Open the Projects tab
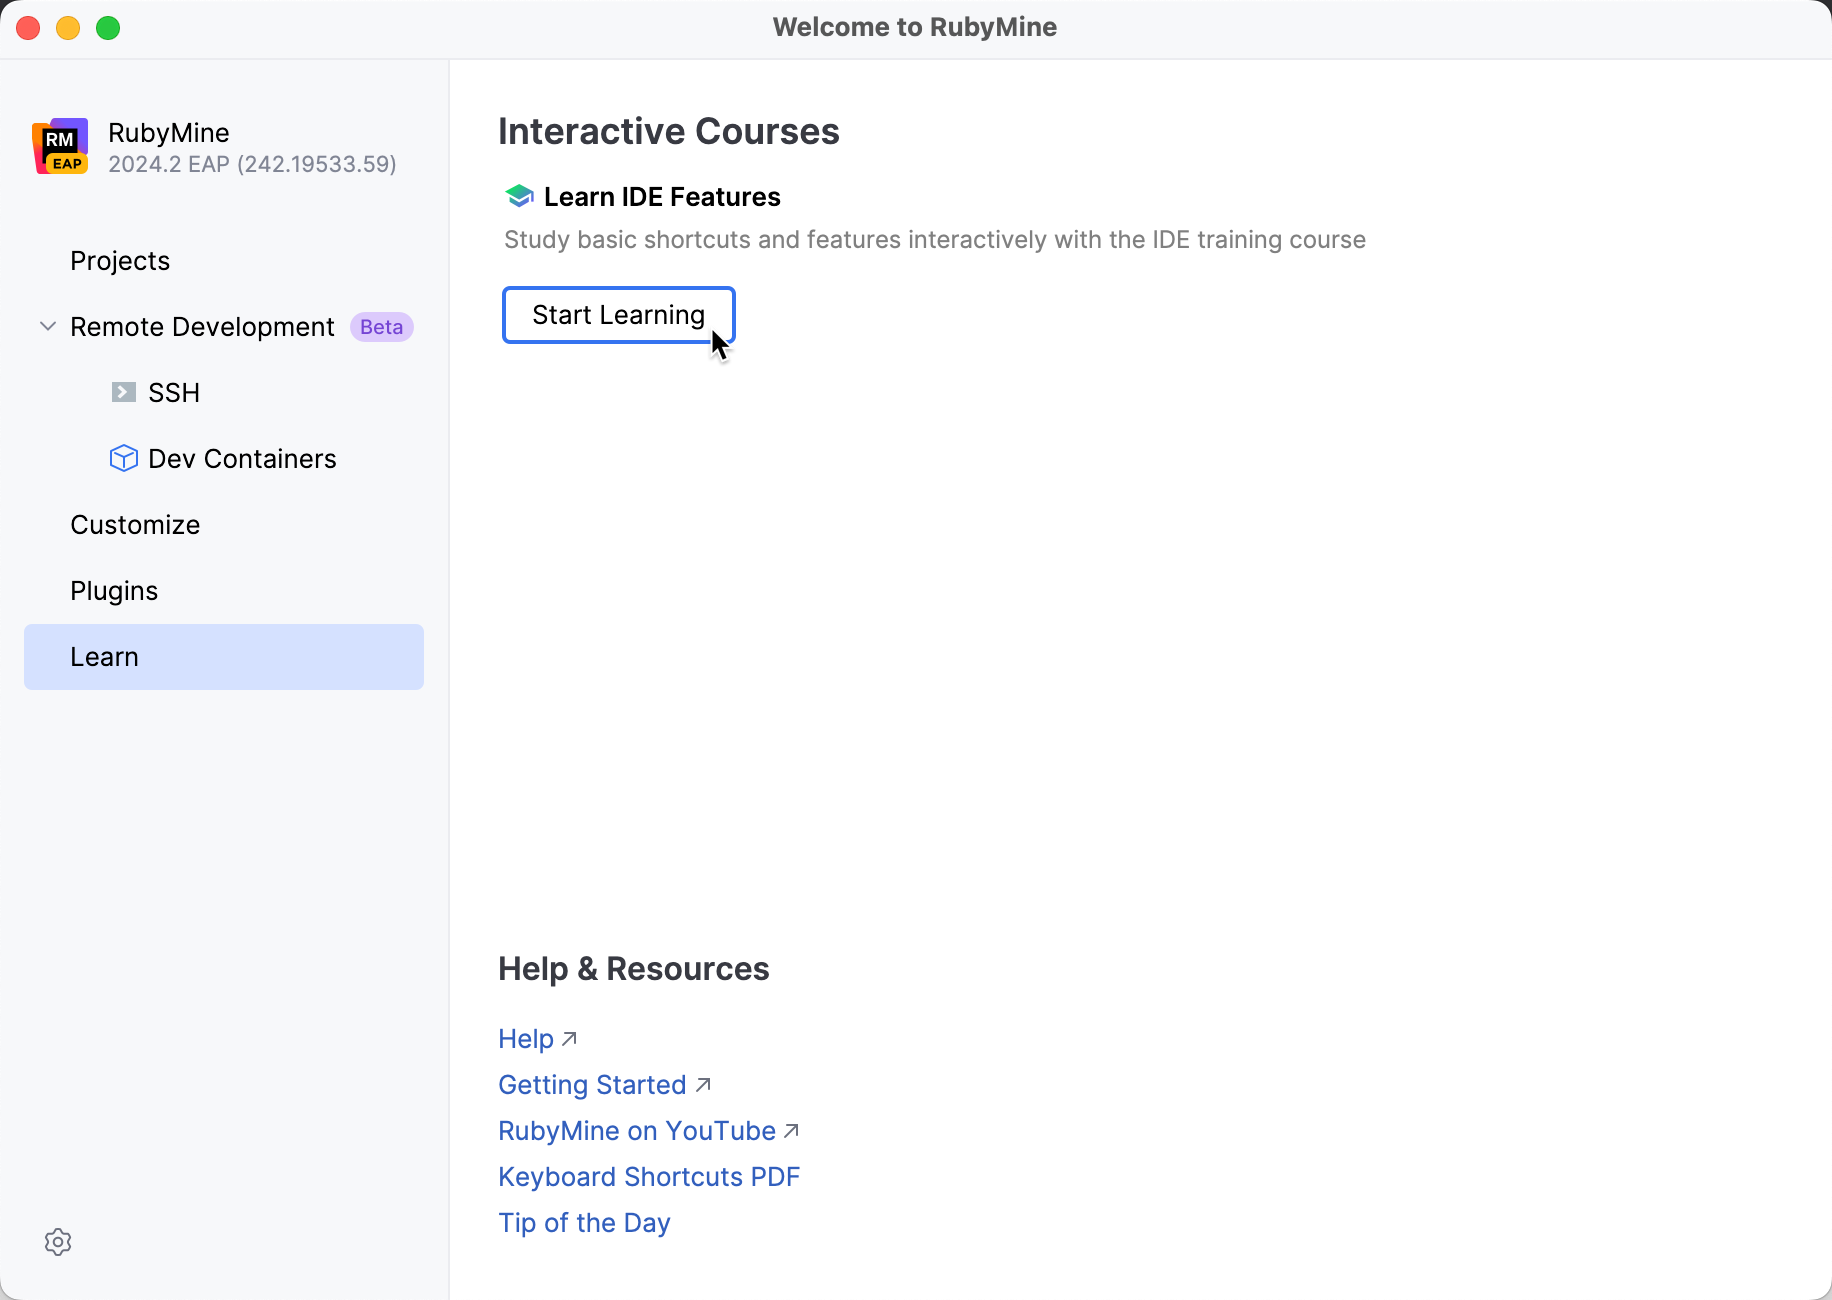1832x1300 pixels. click(x=120, y=261)
